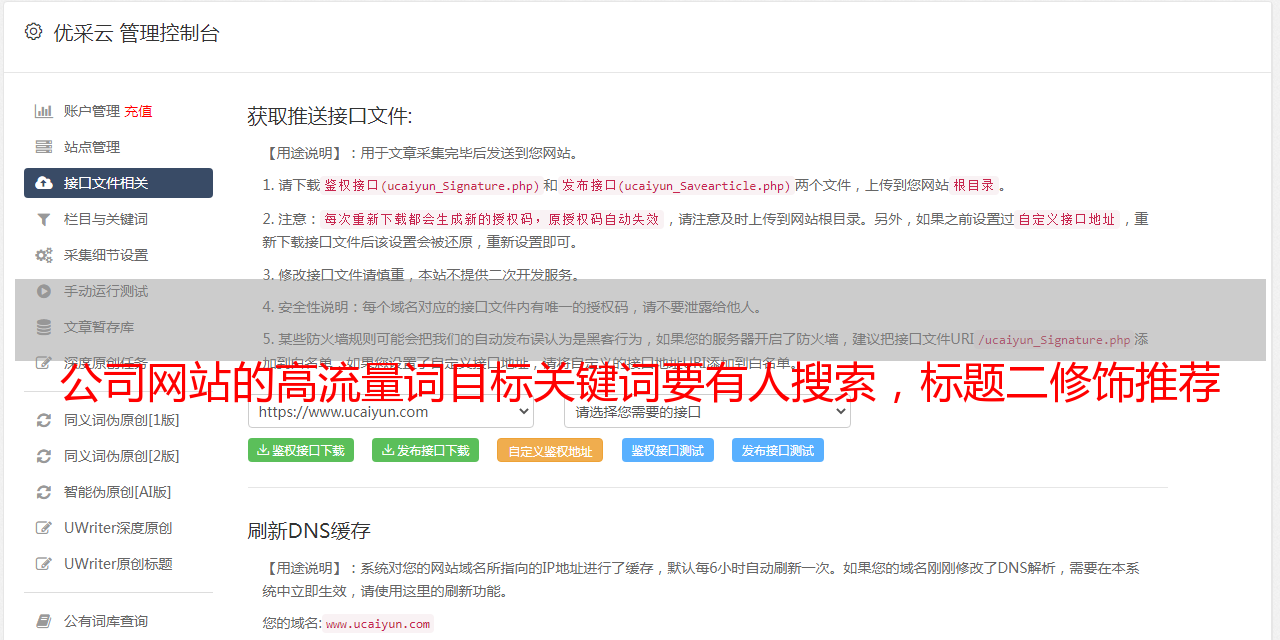
Task: Click the refresh icon for 同义词伪原创[2版]
Action: 44,456
